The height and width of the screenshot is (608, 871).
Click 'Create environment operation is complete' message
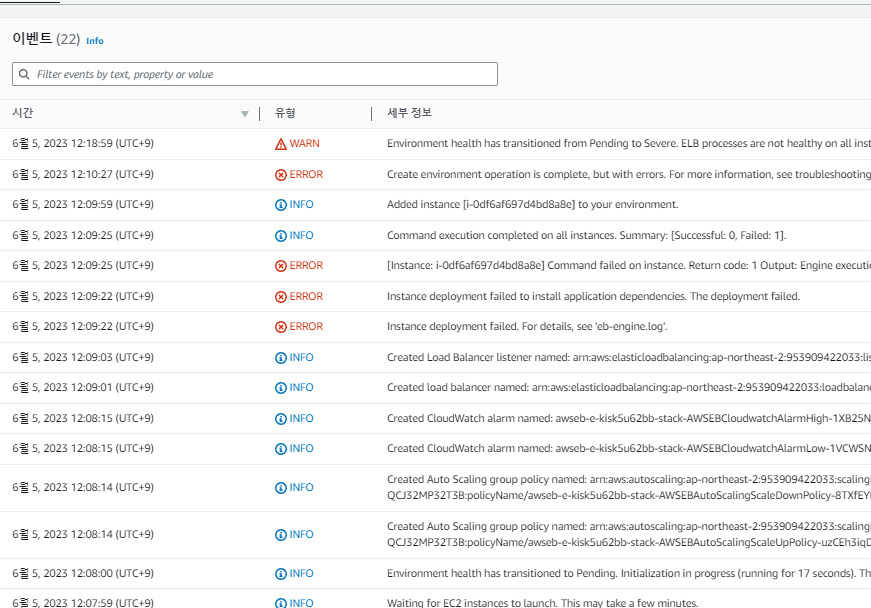629,174
